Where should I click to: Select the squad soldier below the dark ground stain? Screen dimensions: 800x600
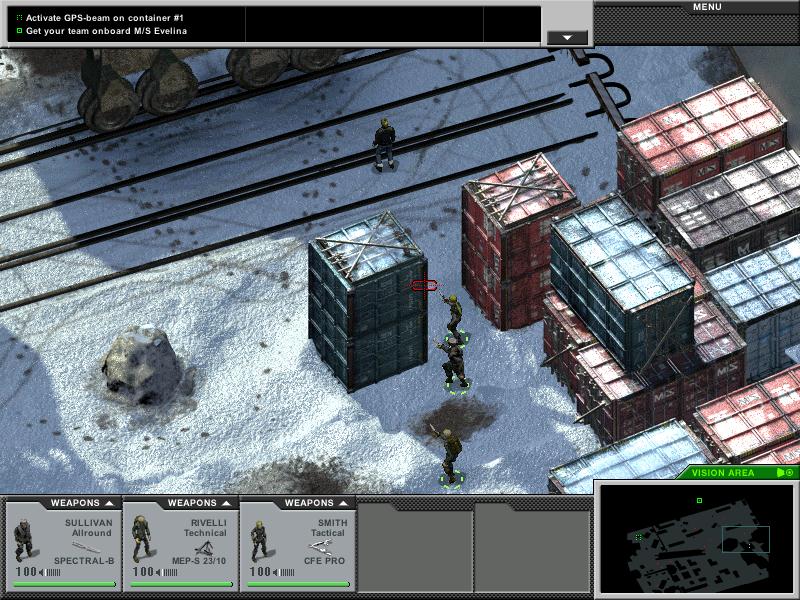coord(449,456)
